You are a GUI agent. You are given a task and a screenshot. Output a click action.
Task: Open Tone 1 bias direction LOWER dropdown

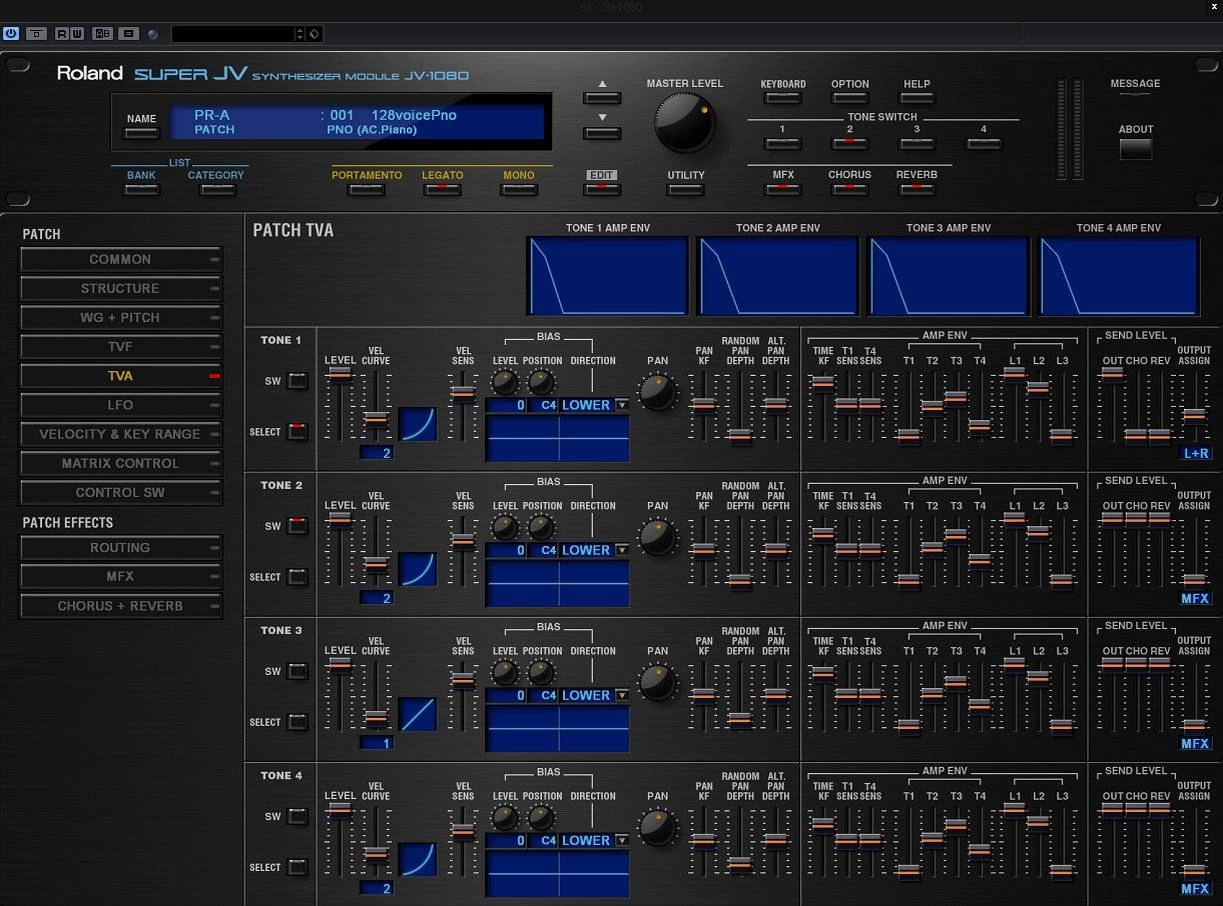(595, 405)
